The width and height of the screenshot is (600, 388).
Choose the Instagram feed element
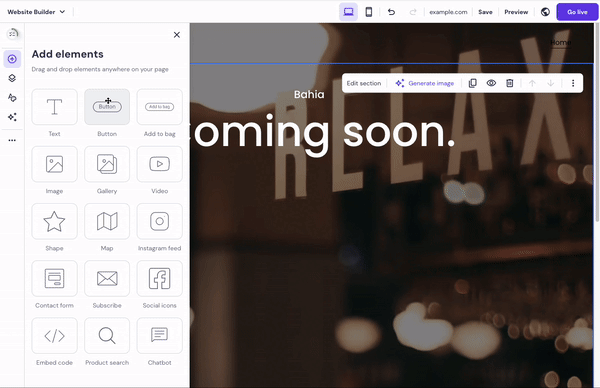point(160,221)
